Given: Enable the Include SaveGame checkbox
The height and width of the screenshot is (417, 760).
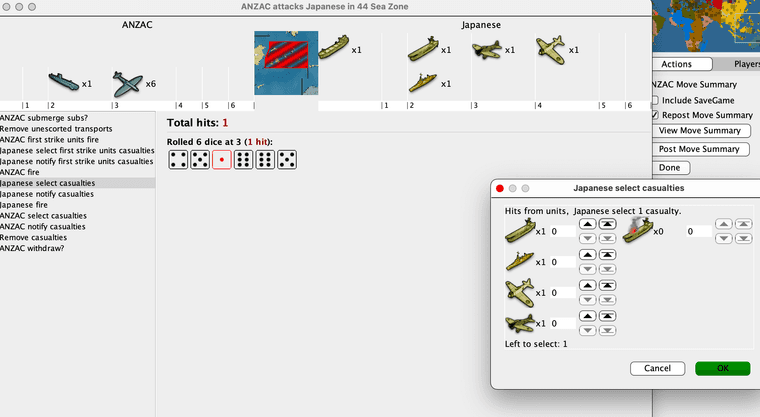Looking at the screenshot, I should click(655, 100).
